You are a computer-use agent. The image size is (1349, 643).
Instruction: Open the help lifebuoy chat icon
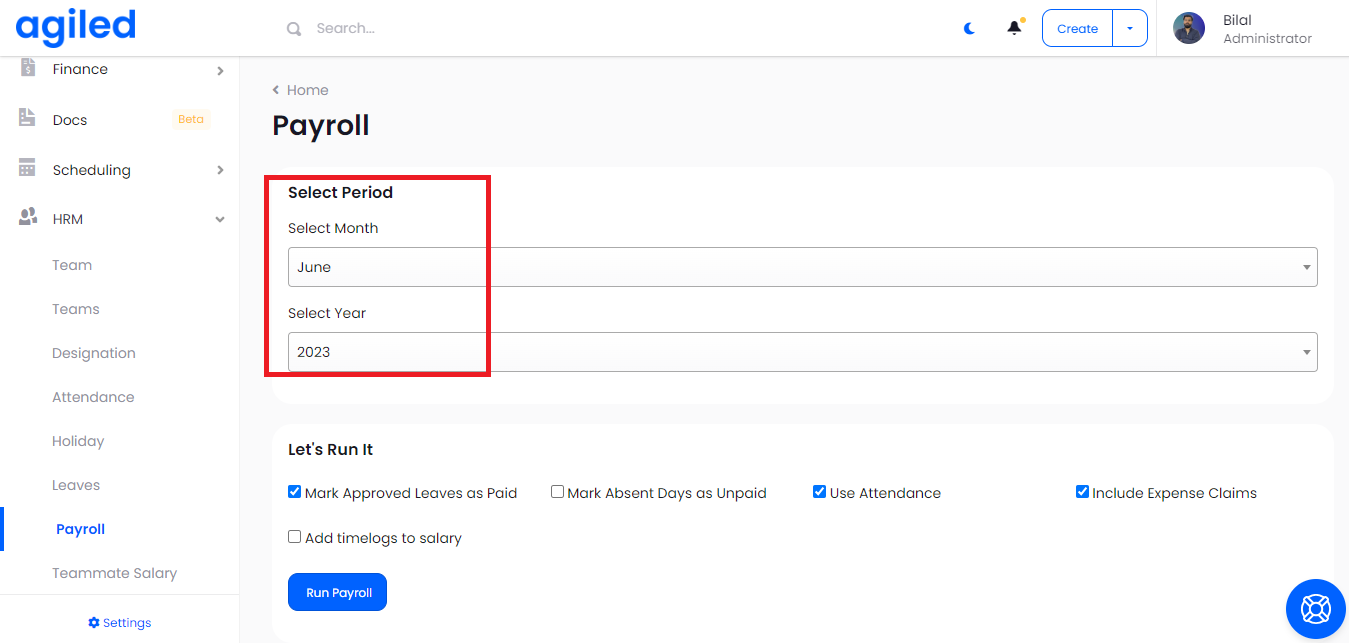[1315, 609]
